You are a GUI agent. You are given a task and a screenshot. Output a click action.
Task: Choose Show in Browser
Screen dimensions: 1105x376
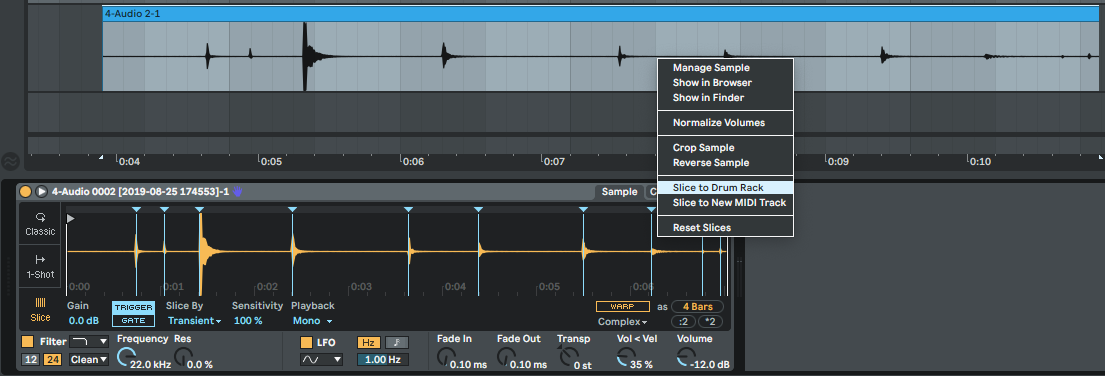tap(712, 82)
